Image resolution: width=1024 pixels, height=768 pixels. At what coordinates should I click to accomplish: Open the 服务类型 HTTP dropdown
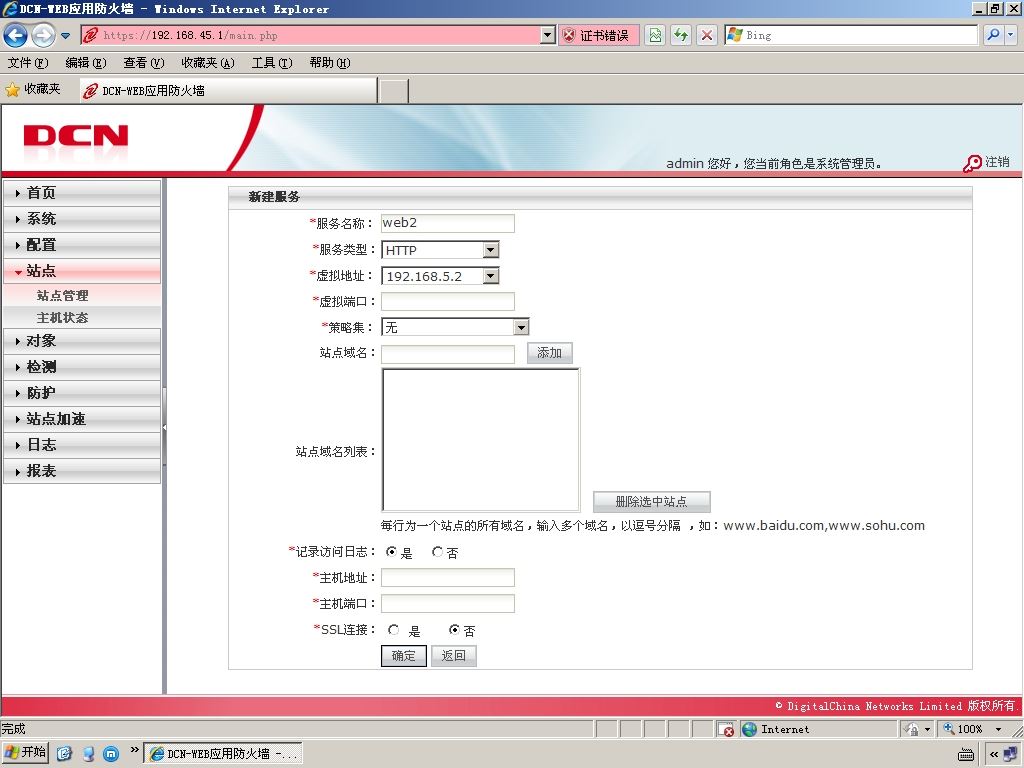[440, 249]
